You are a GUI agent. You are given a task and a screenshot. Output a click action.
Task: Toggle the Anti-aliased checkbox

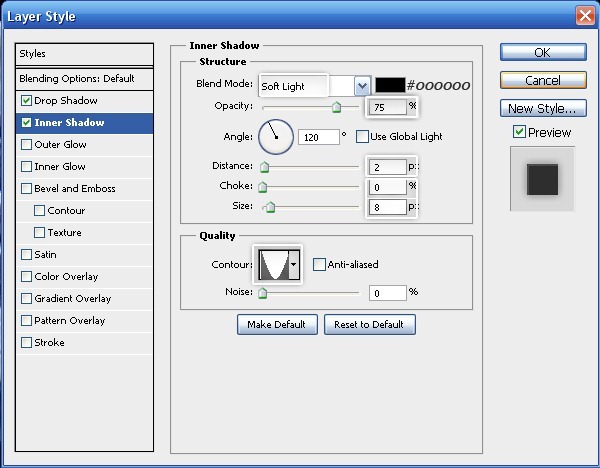(319, 265)
